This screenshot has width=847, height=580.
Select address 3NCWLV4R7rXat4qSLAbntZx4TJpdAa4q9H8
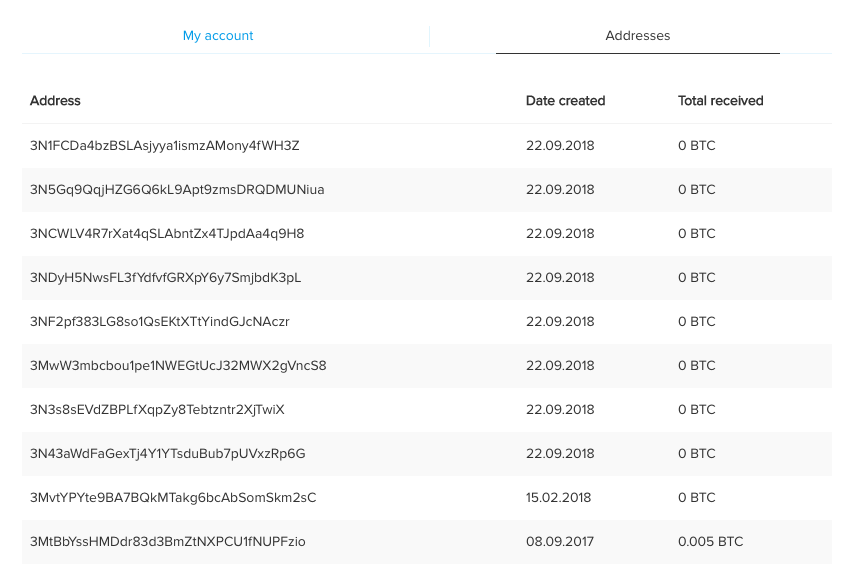167,234
